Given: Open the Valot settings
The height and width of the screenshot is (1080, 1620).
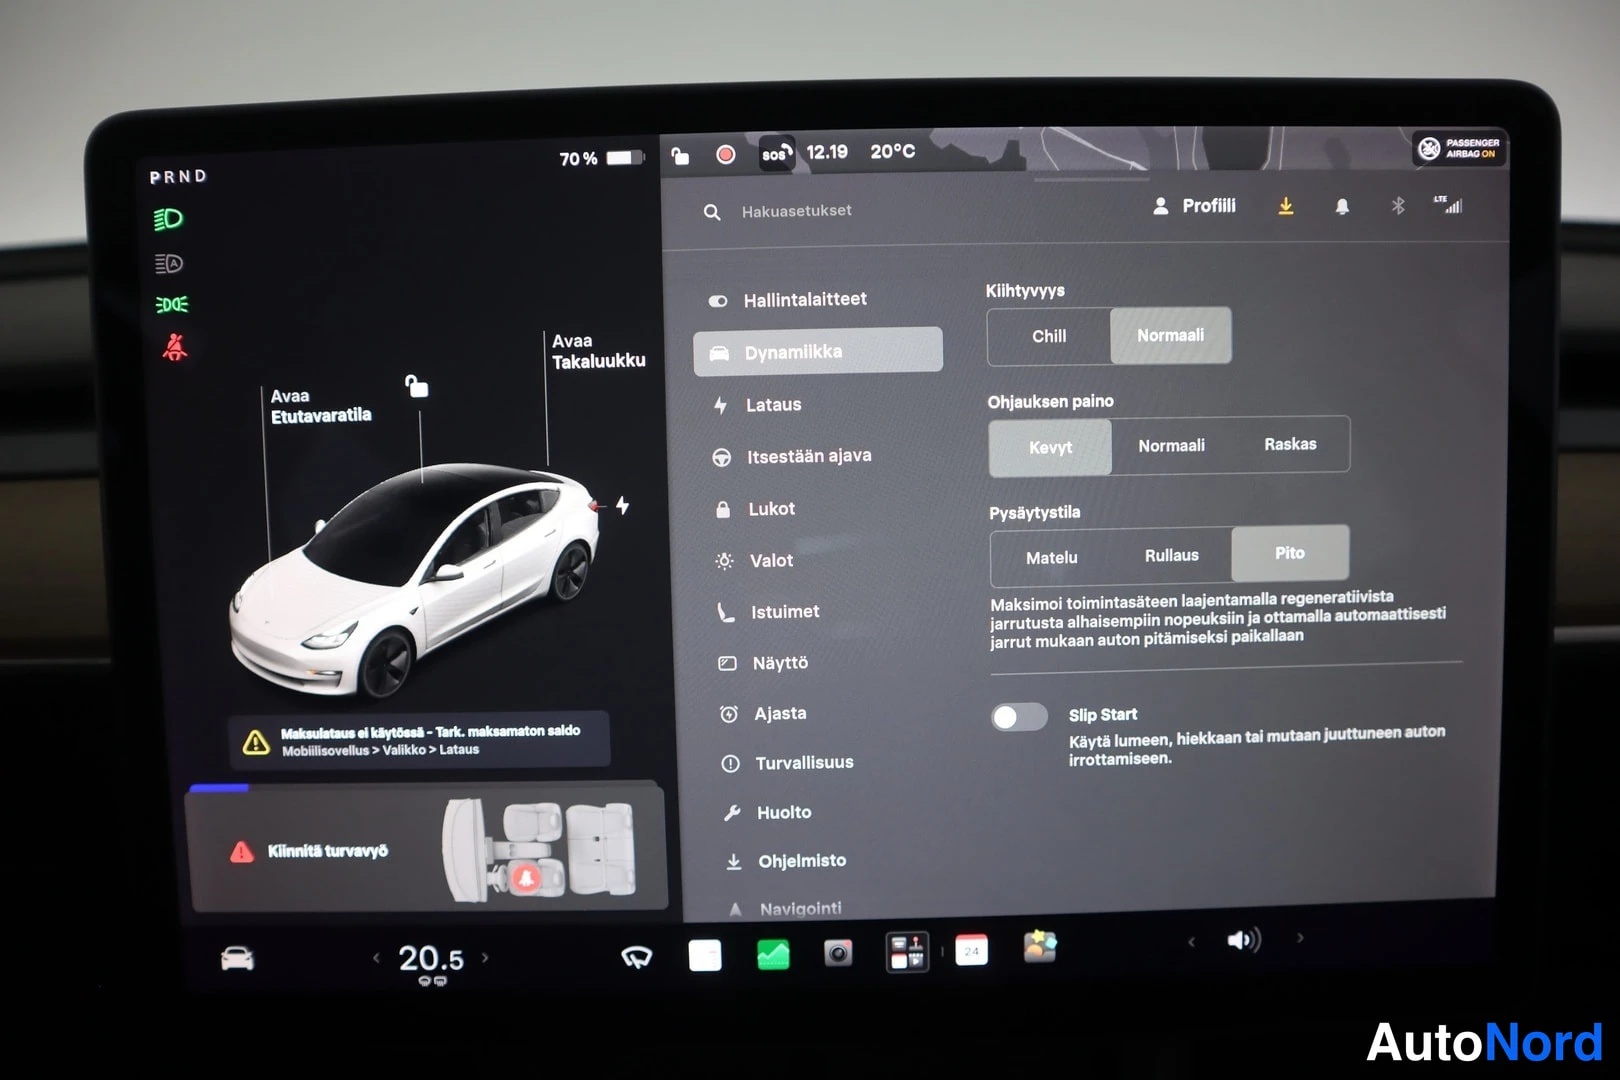Looking at the screenshot, I should coord(754,561).
